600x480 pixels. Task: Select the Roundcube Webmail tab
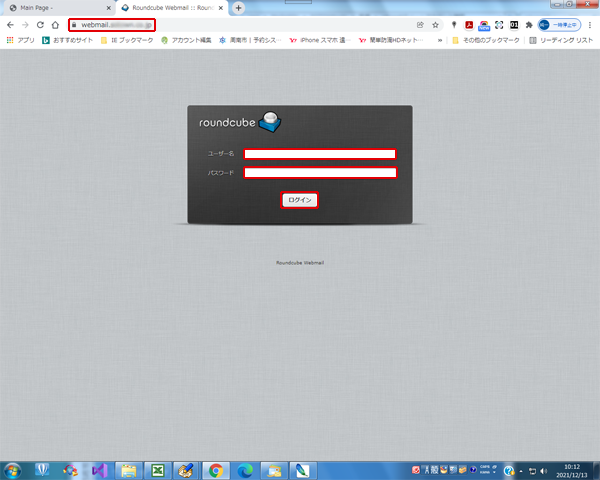(x=172, y=8)
